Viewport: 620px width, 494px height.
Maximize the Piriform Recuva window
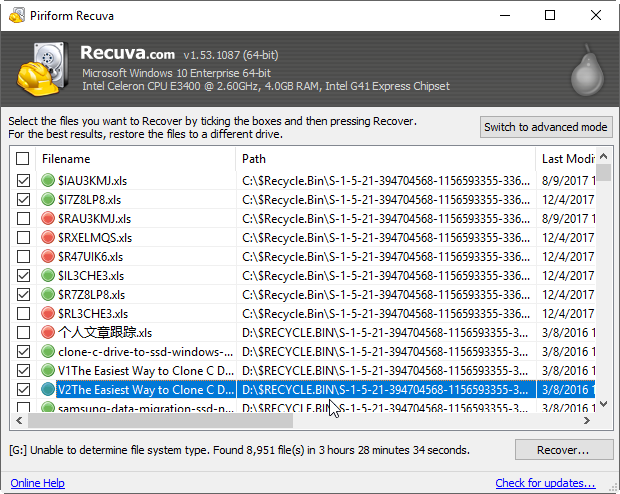click(x=550, y=15)
